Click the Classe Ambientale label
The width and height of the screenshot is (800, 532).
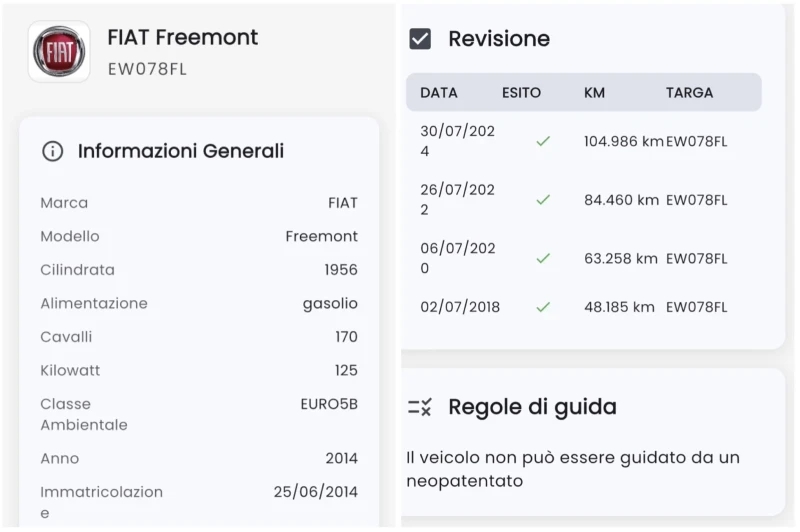84,414
